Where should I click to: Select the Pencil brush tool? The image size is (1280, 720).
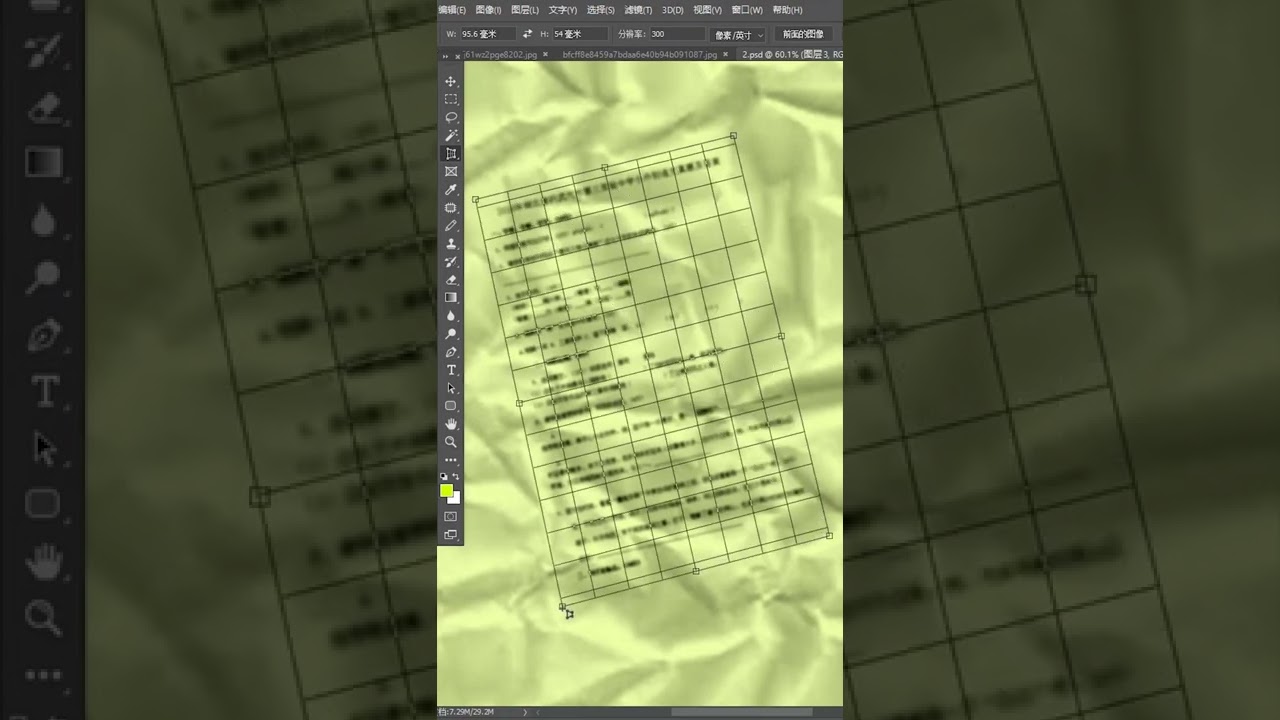coord(451,226)
